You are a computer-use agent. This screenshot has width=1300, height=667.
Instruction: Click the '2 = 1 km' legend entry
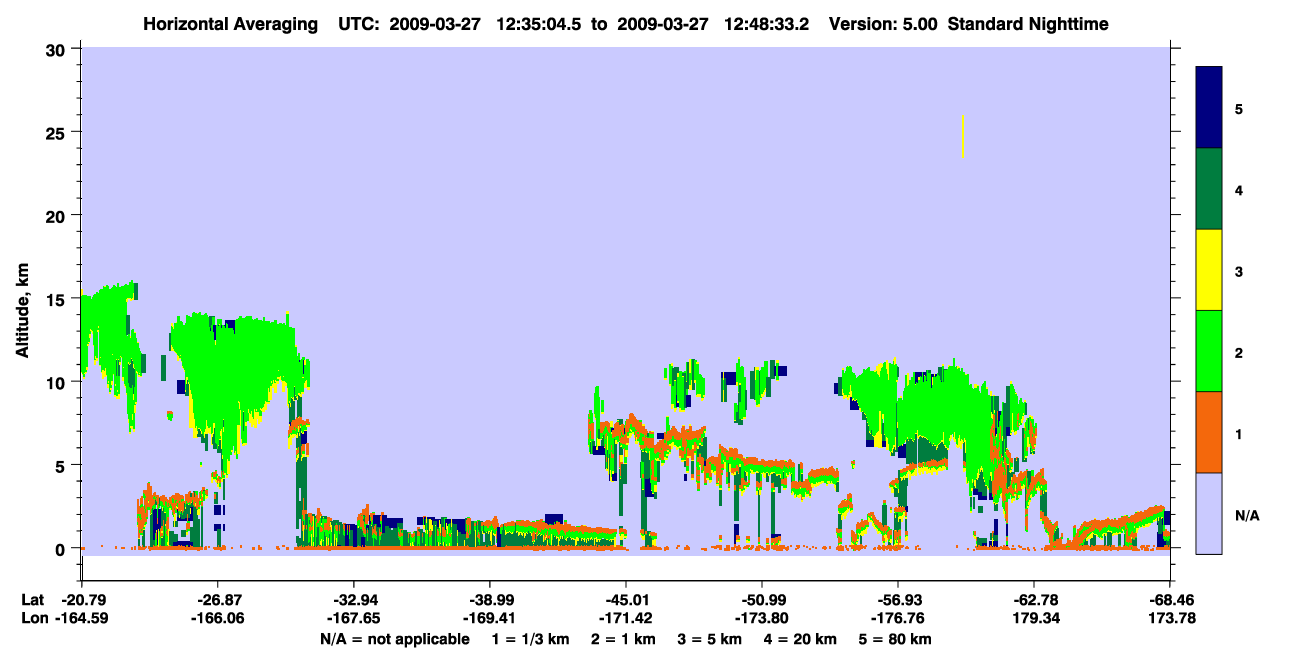pos(623,639)
